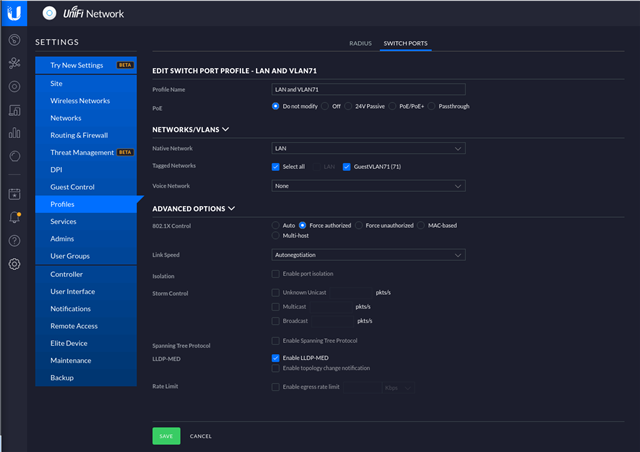Open Guest Control settings
Screen dimensions: 640x452
click(x=86, y=187)
